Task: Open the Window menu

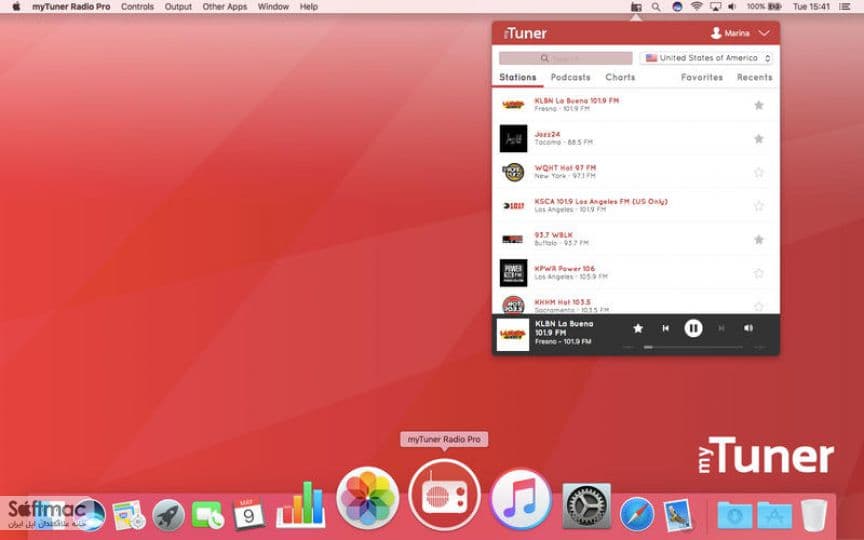Action: [x=273, y=7]
